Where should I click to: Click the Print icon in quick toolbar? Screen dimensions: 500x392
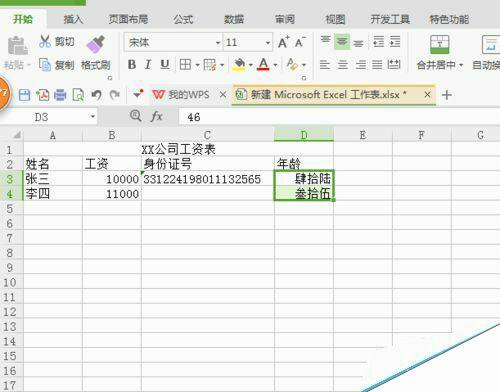click(x=60, y=95)
